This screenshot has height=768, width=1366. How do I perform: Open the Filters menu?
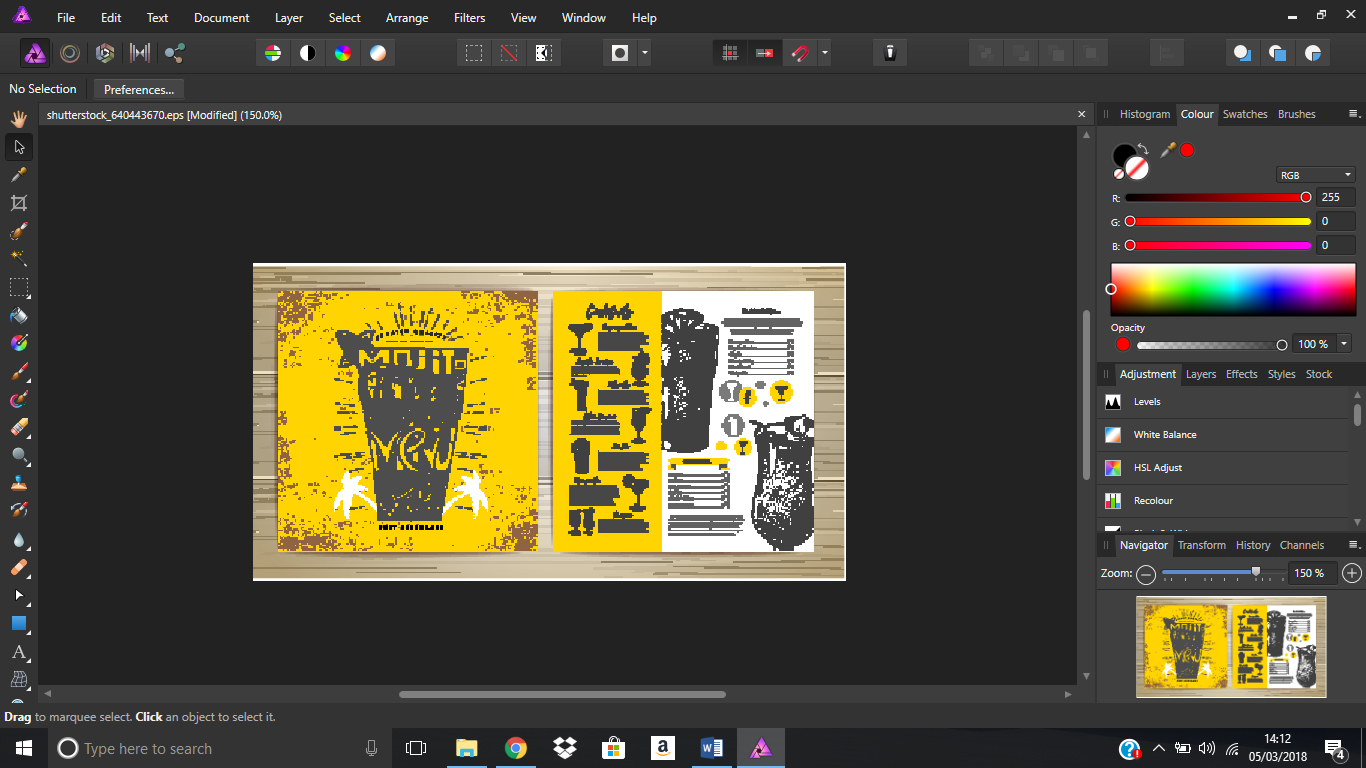point(469,18)
